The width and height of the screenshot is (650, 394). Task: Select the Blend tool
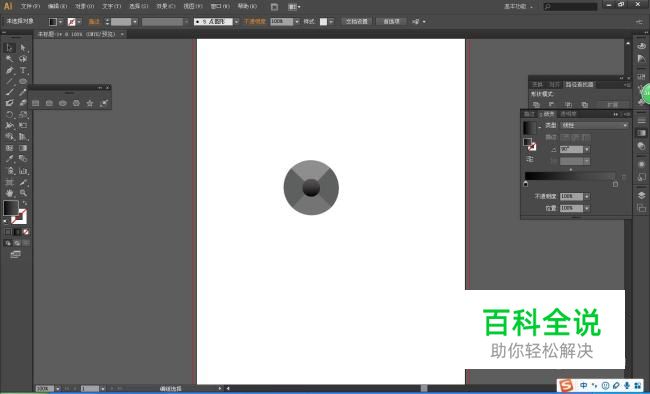(23, 159)
